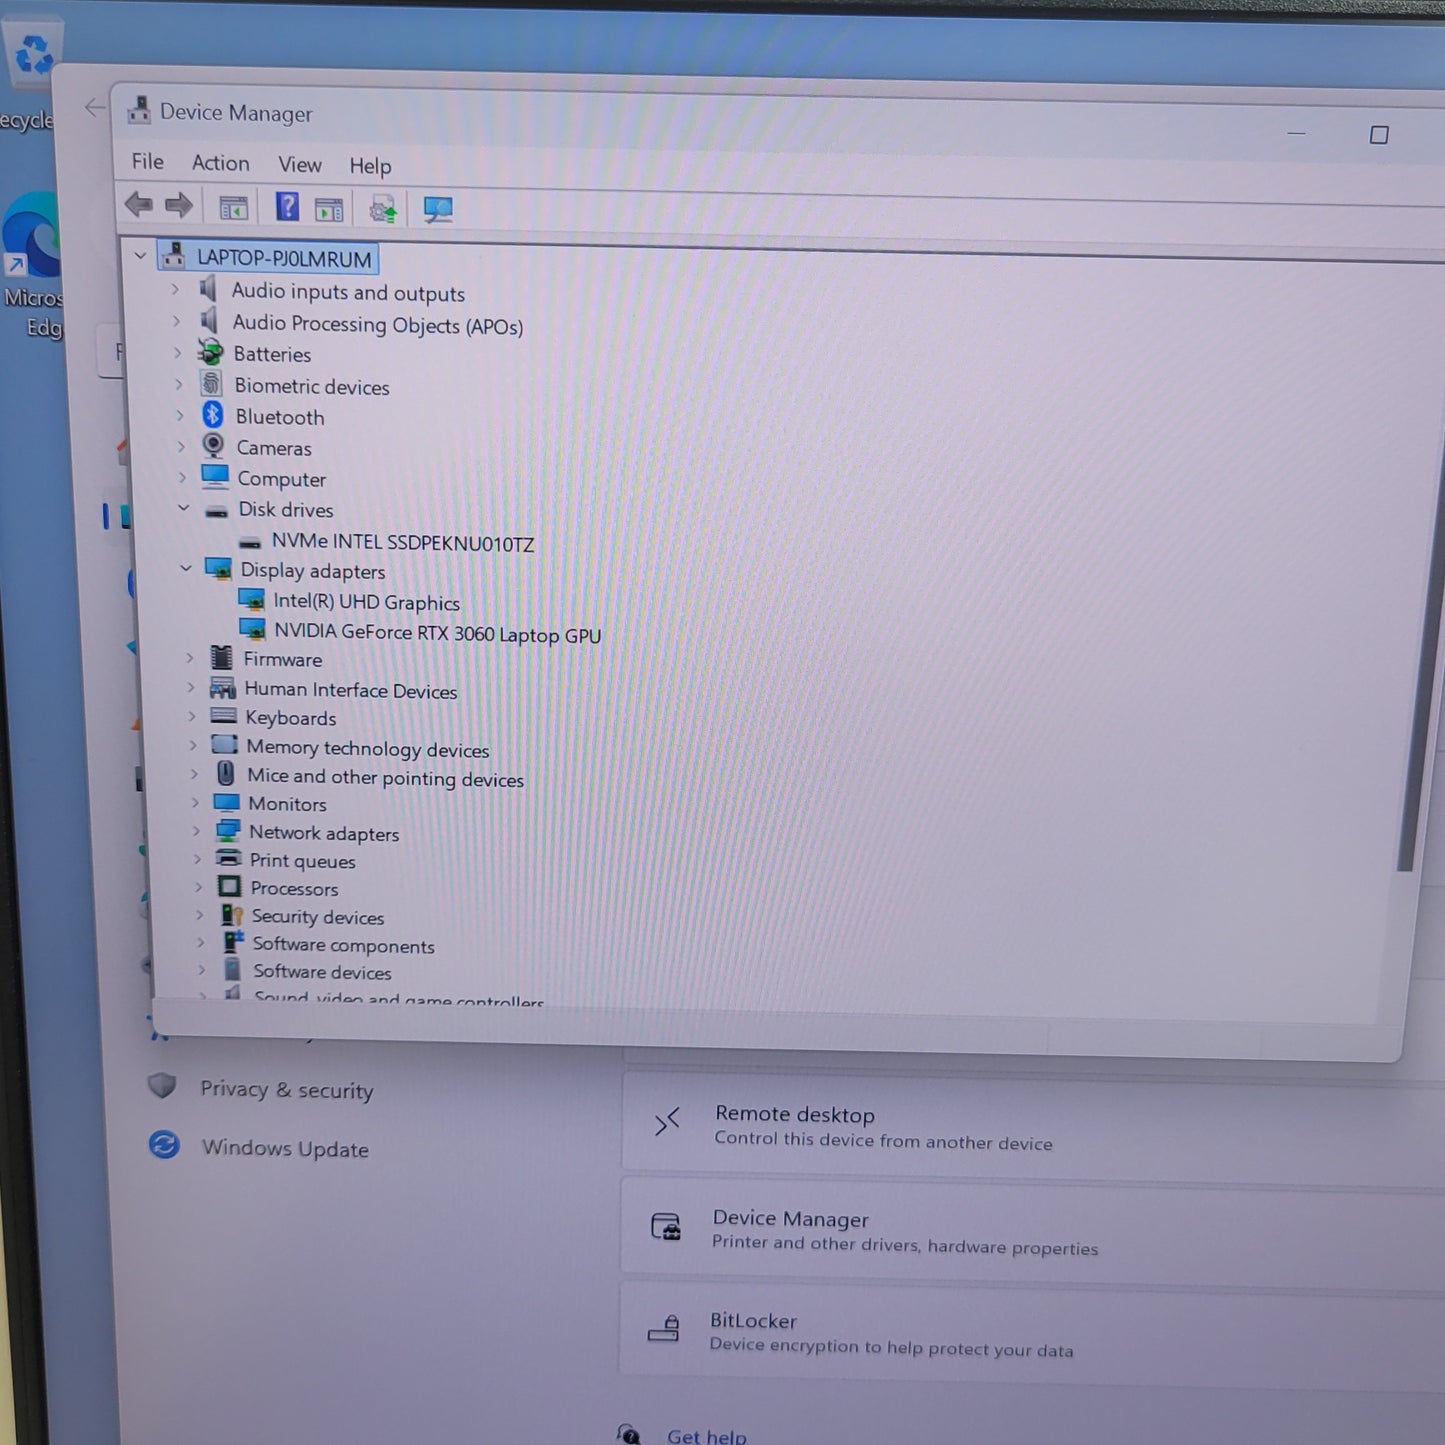Open the View menu

pos(299,164)
